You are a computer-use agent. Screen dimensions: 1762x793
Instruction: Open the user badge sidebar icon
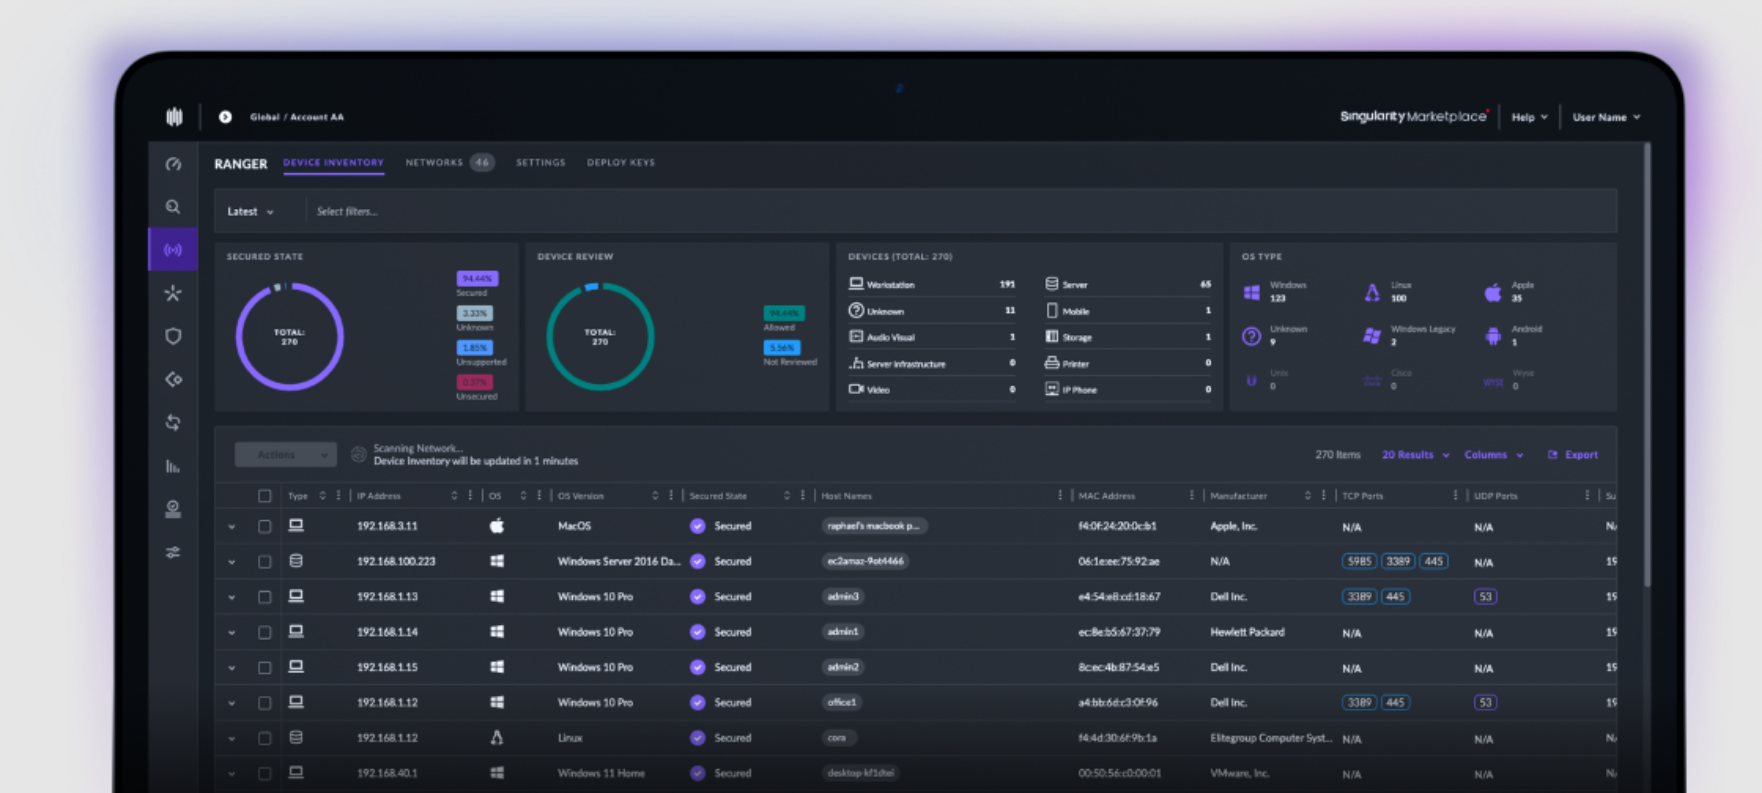pyautogui.click(x=173, y=509)
